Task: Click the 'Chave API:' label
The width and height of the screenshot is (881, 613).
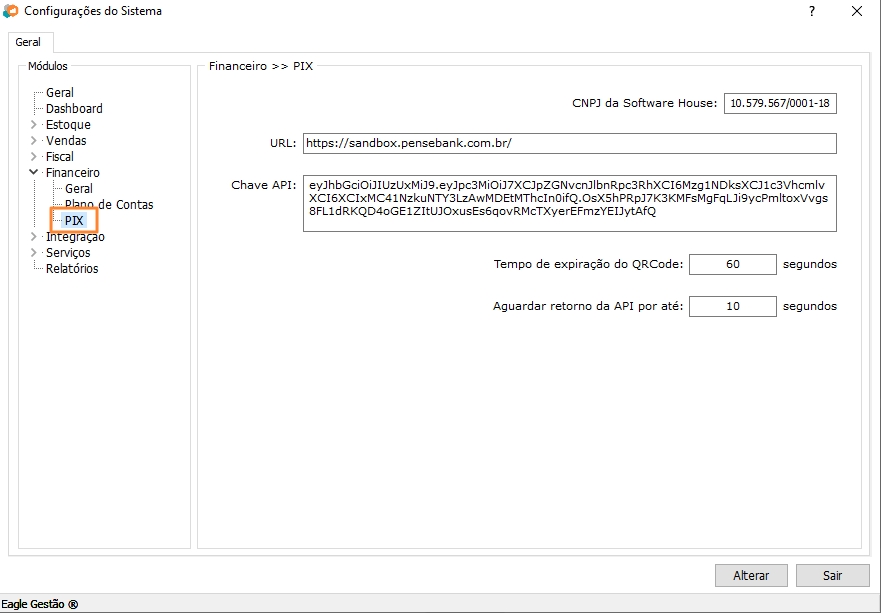Action: [x=264, y=185]
